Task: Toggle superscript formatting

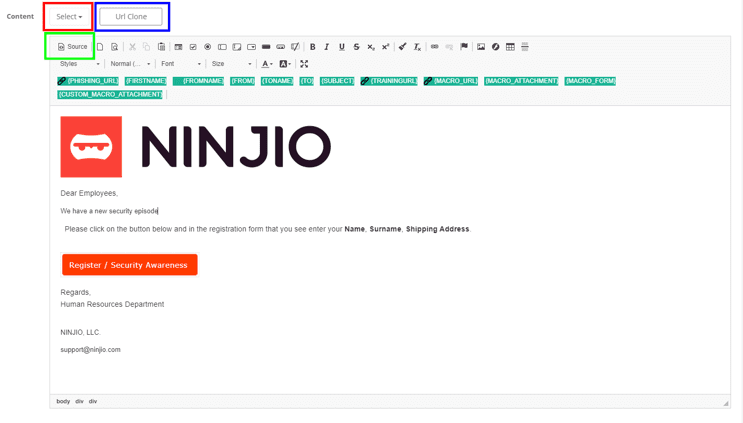Action: [x=385, y=46]
